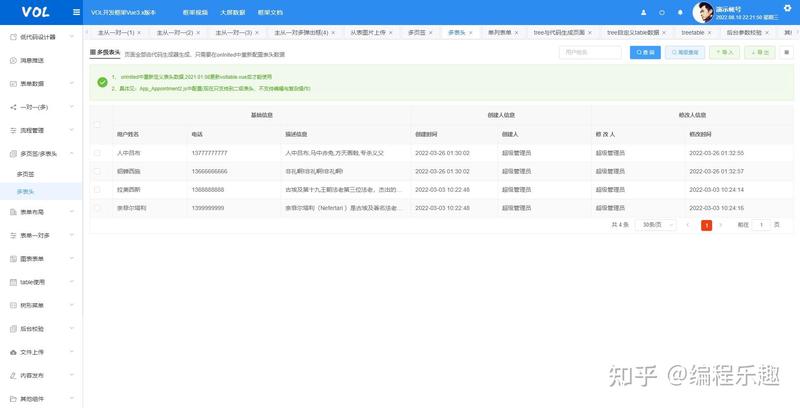Click the 表单布局 sidebar icon
This screenshot has width=800, height=408.
[14, 212]
